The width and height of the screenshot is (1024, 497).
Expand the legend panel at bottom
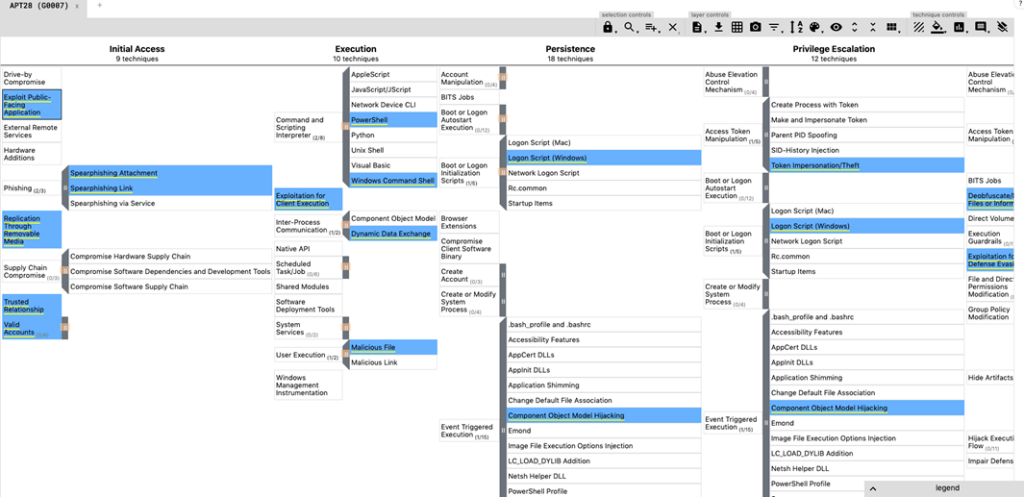pyautogui.click(x=871, y=488)
